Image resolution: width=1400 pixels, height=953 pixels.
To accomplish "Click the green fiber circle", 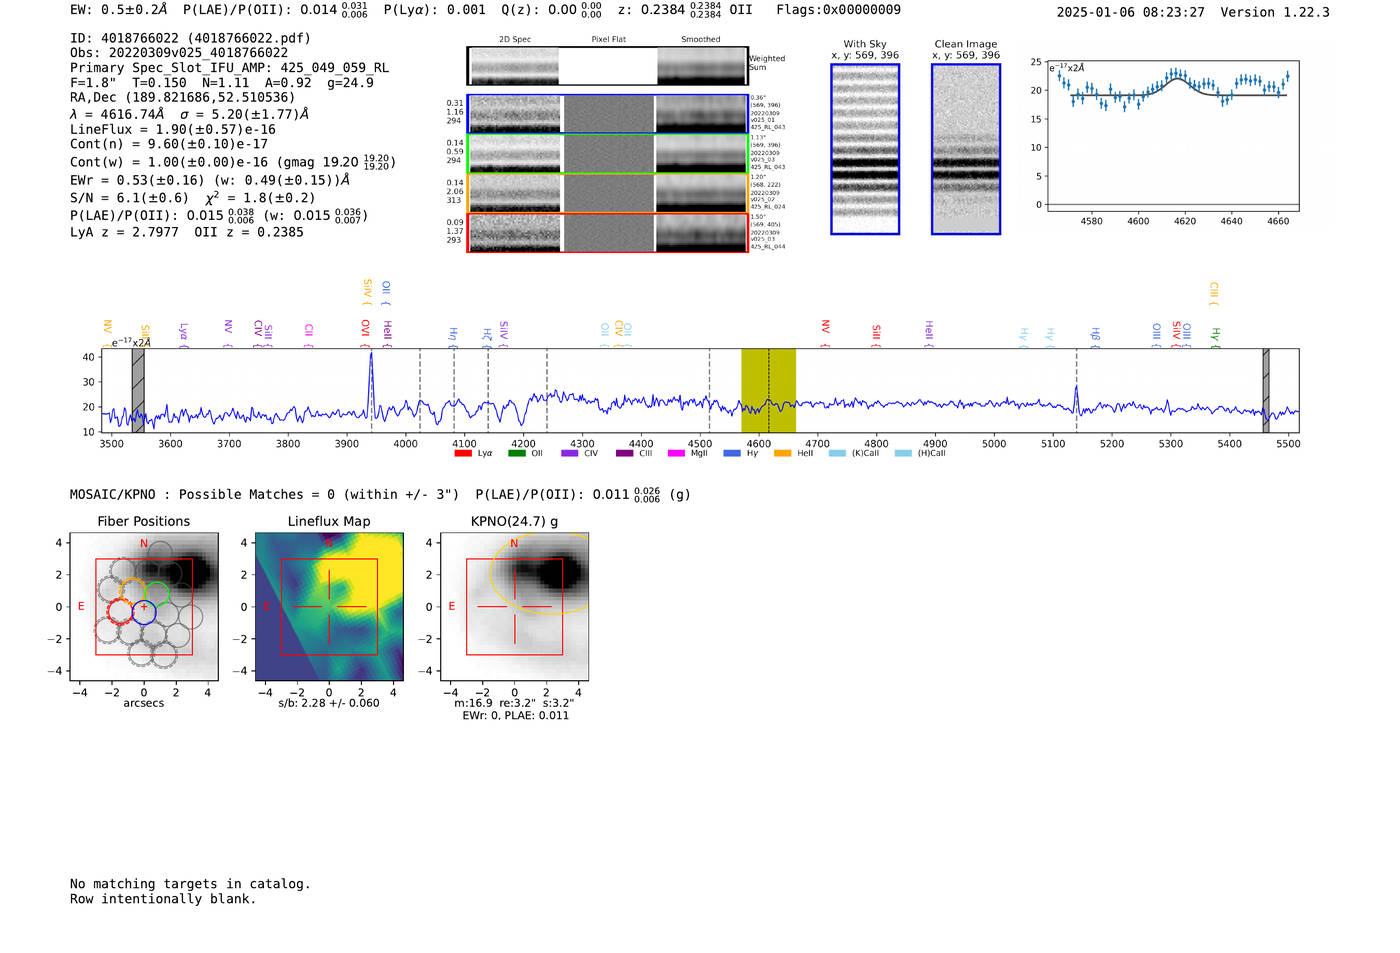I will click(157, 593).
